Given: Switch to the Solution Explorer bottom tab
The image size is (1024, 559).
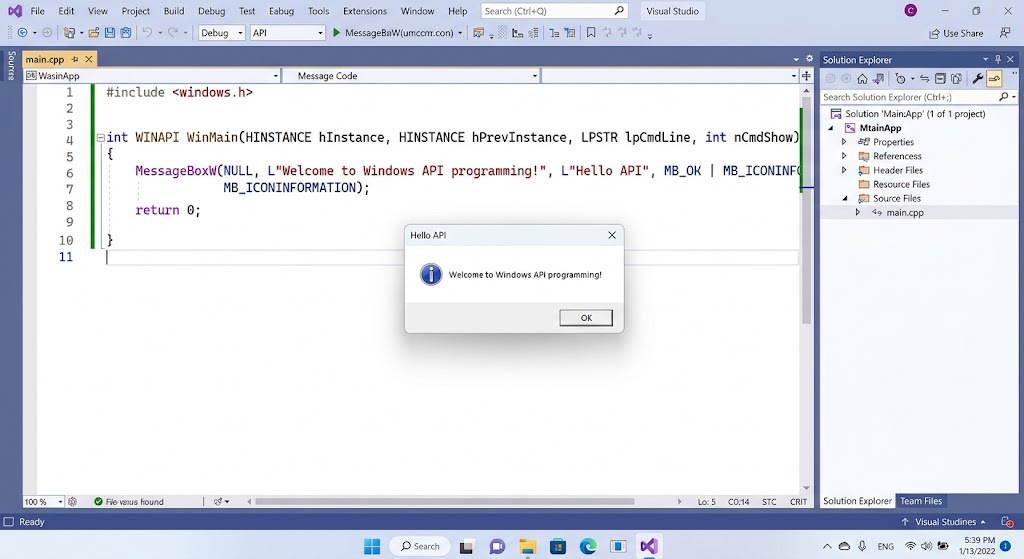Looking at the screenshot, I should click(857, 501).
